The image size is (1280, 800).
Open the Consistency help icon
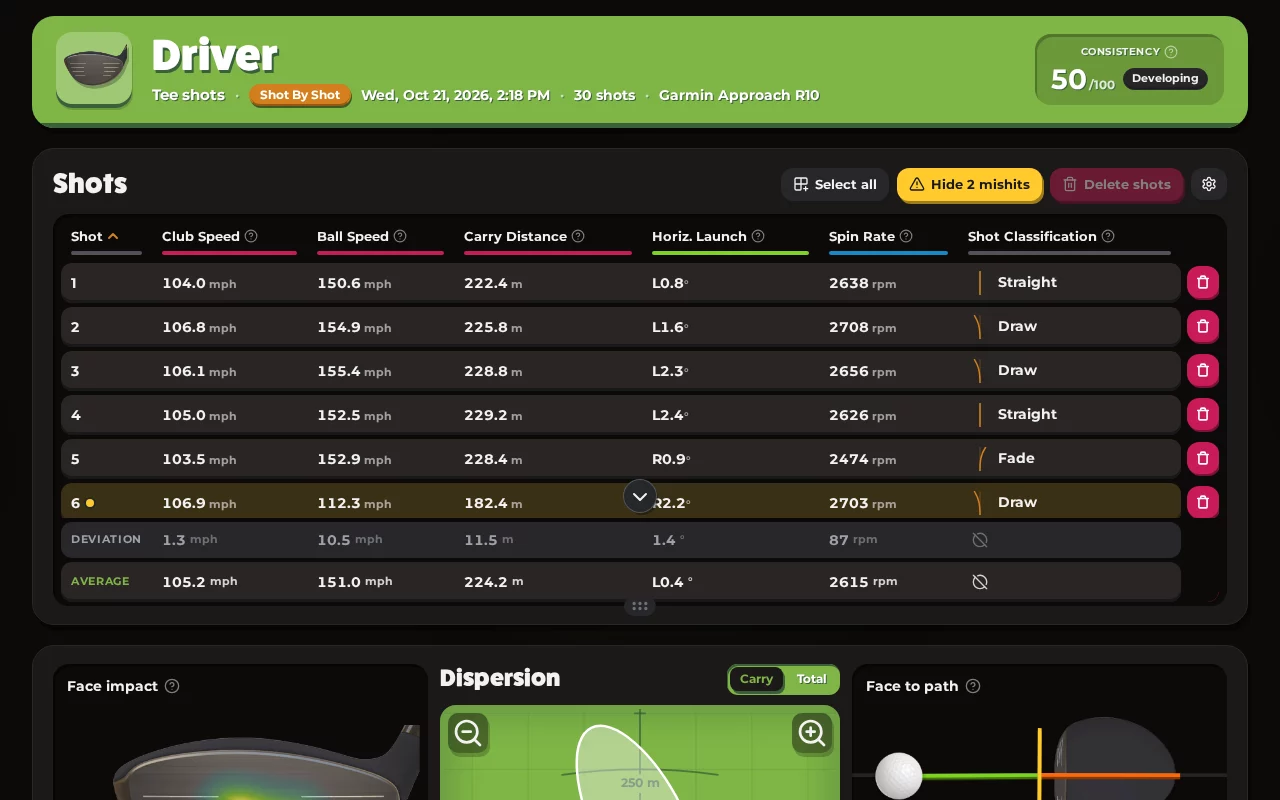pyautogui.click(x=1171, y=52)
